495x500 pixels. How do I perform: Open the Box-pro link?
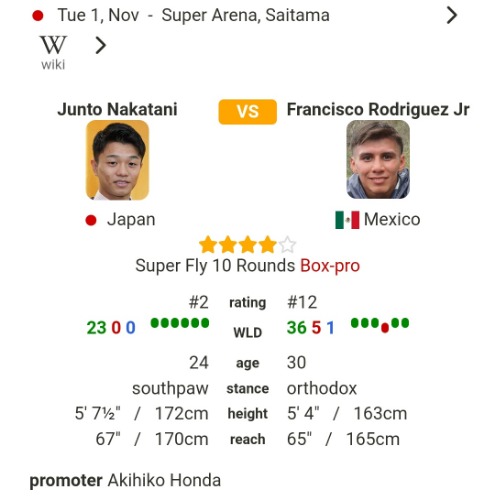coord(330,266)
